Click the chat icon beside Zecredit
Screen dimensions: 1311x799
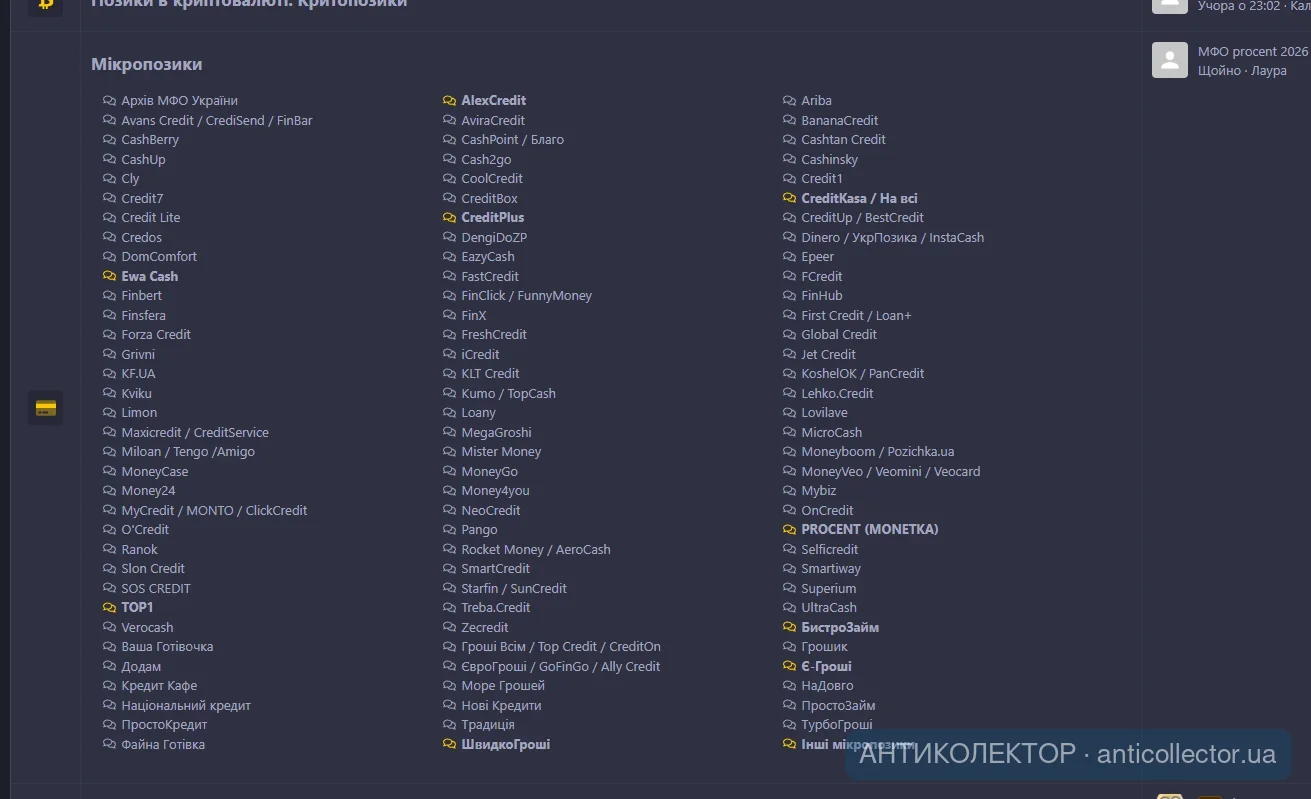click(450, 628)
